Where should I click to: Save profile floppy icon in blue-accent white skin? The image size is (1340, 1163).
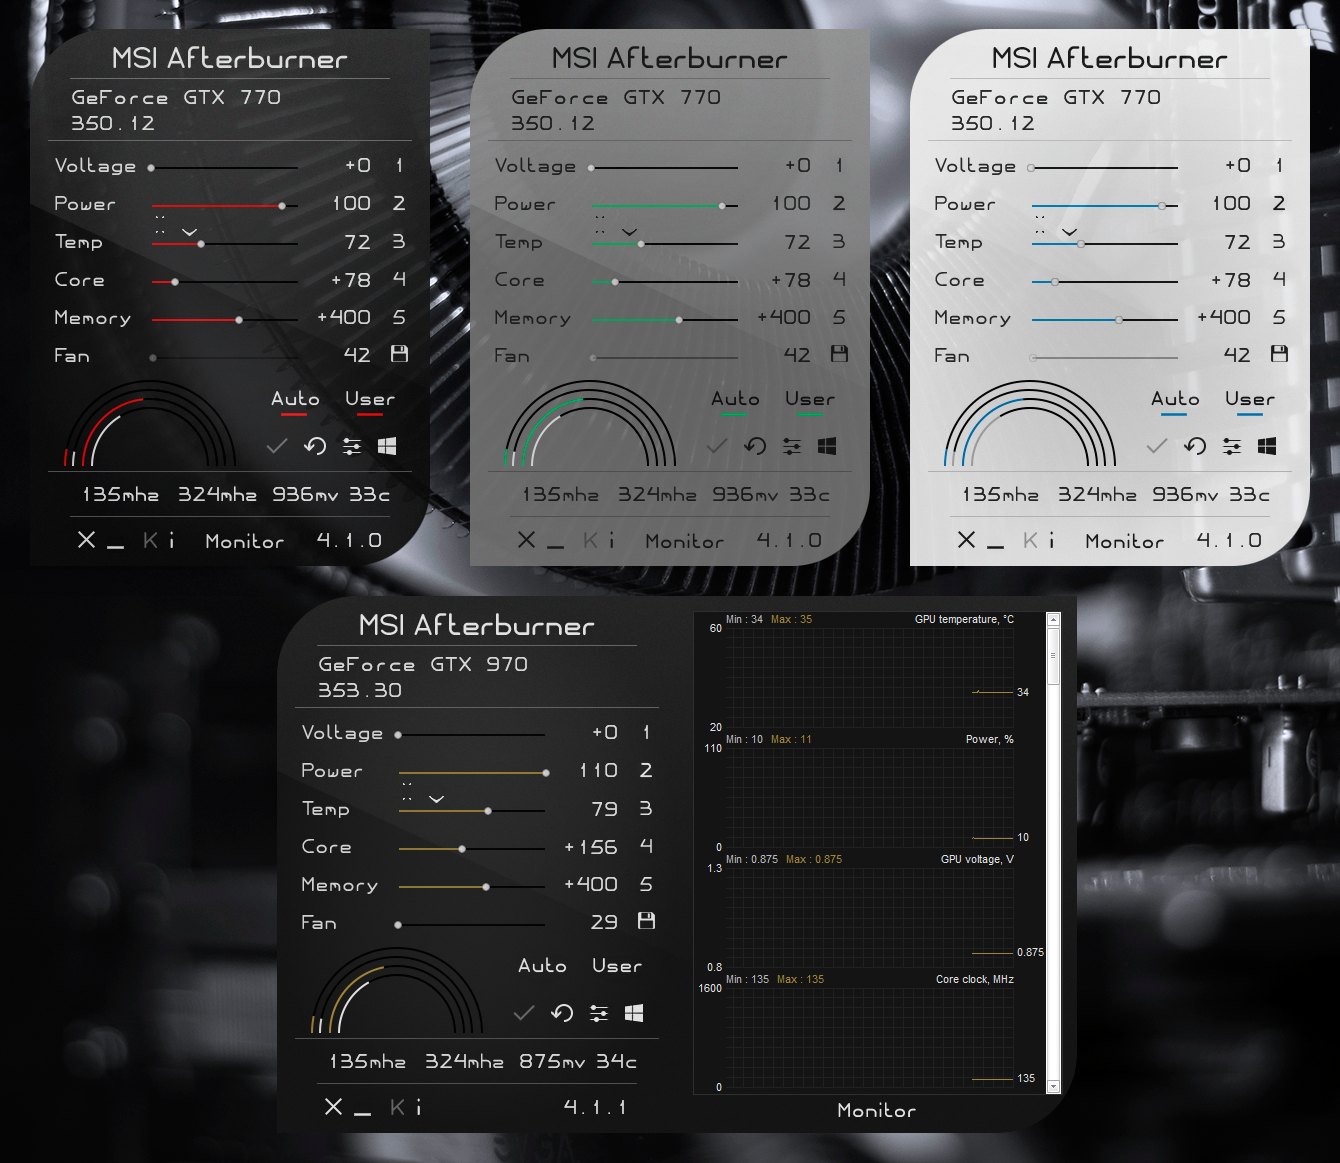[1279, 354]
